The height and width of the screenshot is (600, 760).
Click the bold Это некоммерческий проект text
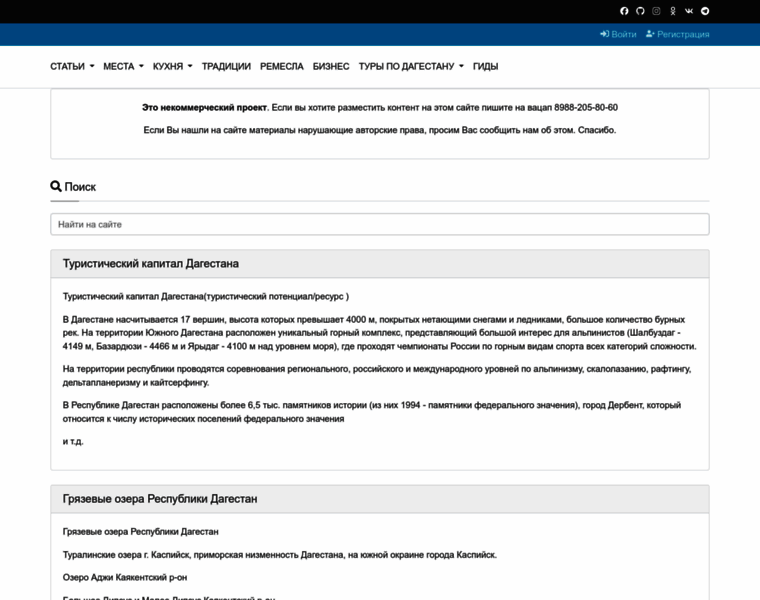tap(205, 108)
